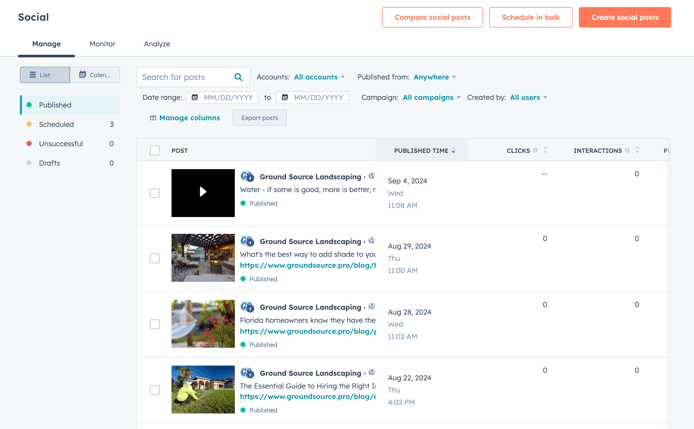The width and height of the screenshot is (694, 429).
Task: Click the Clicks column info icon
Action: (535, 151)
